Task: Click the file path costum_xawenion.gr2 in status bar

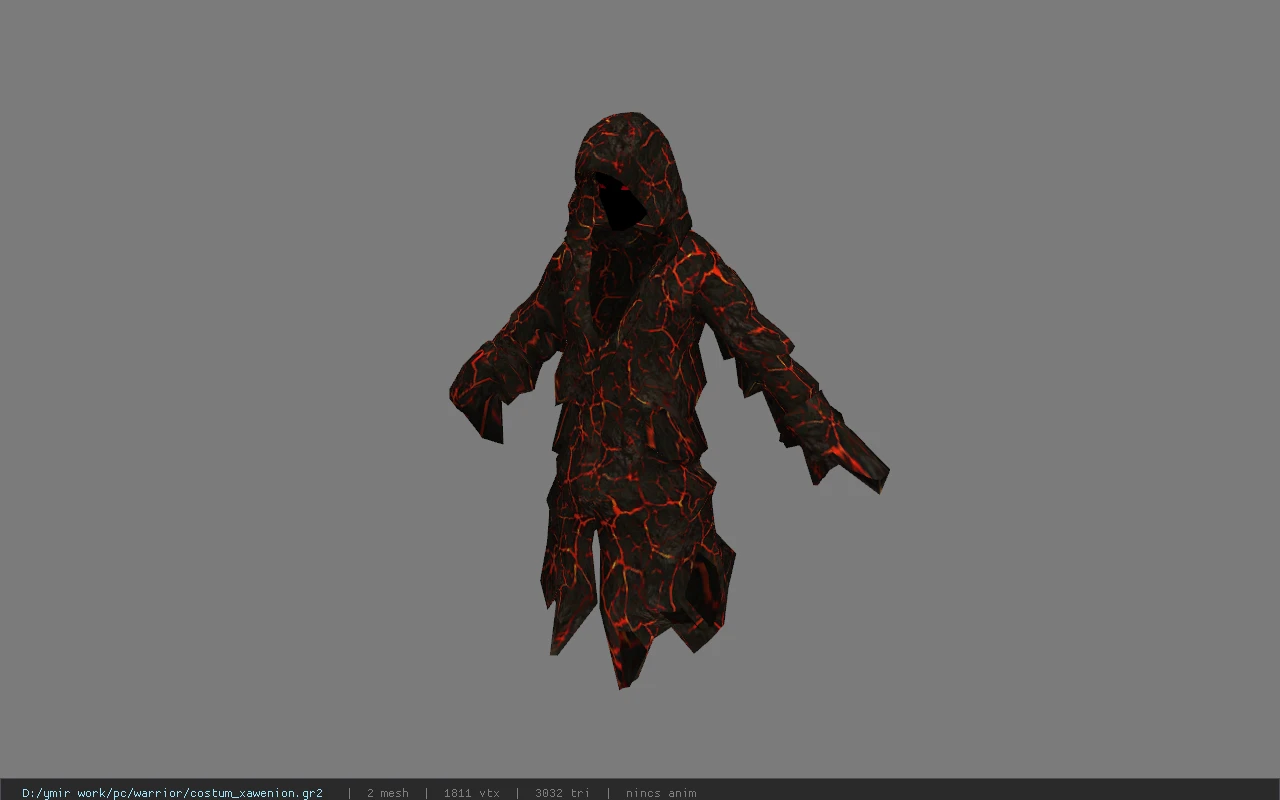Action: 172,793
